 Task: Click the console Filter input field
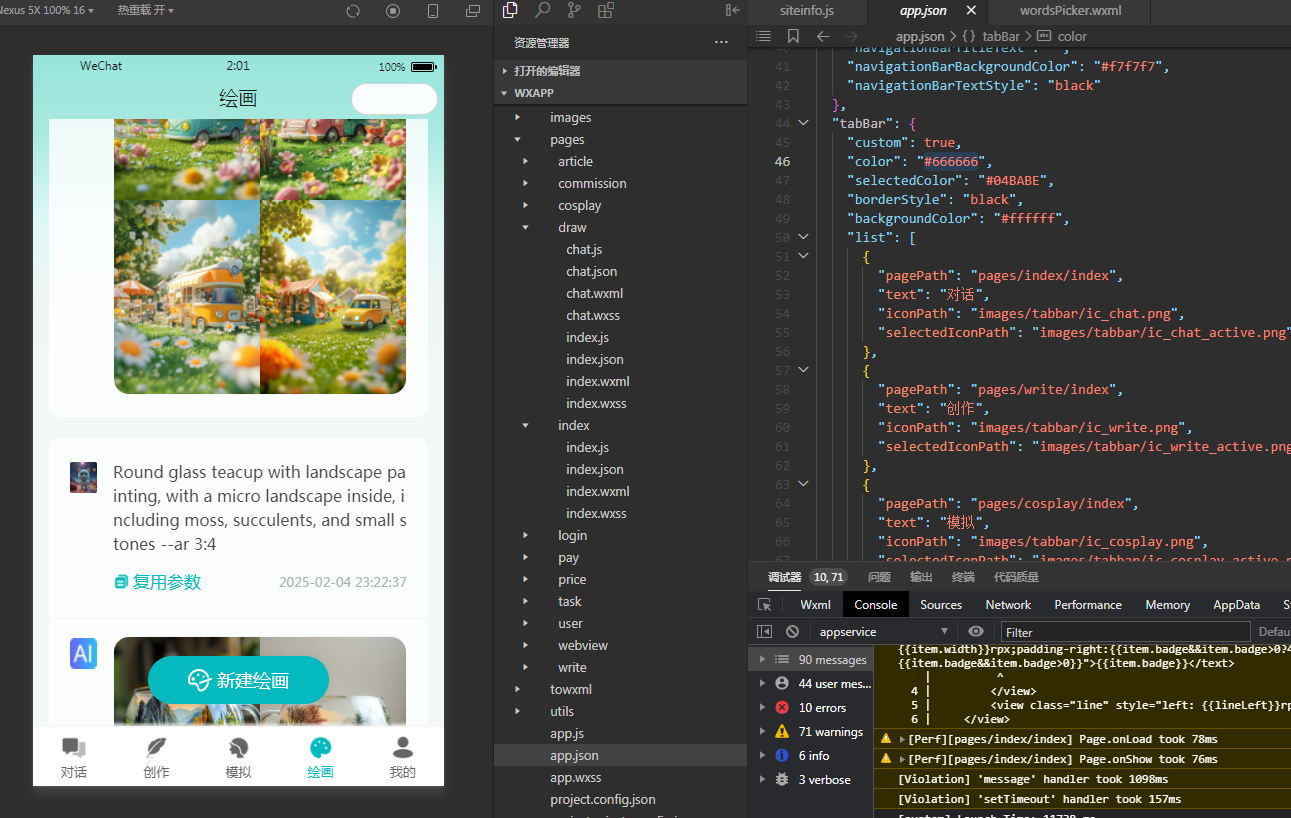tap(1126, 632)
